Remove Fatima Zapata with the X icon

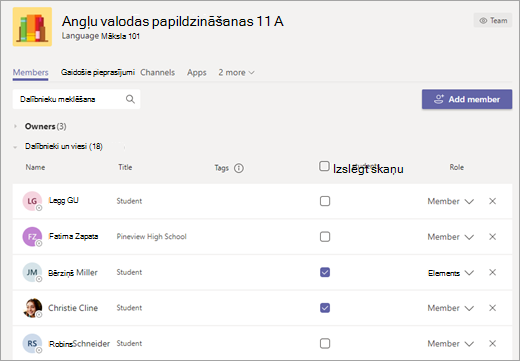coord(492,237)
